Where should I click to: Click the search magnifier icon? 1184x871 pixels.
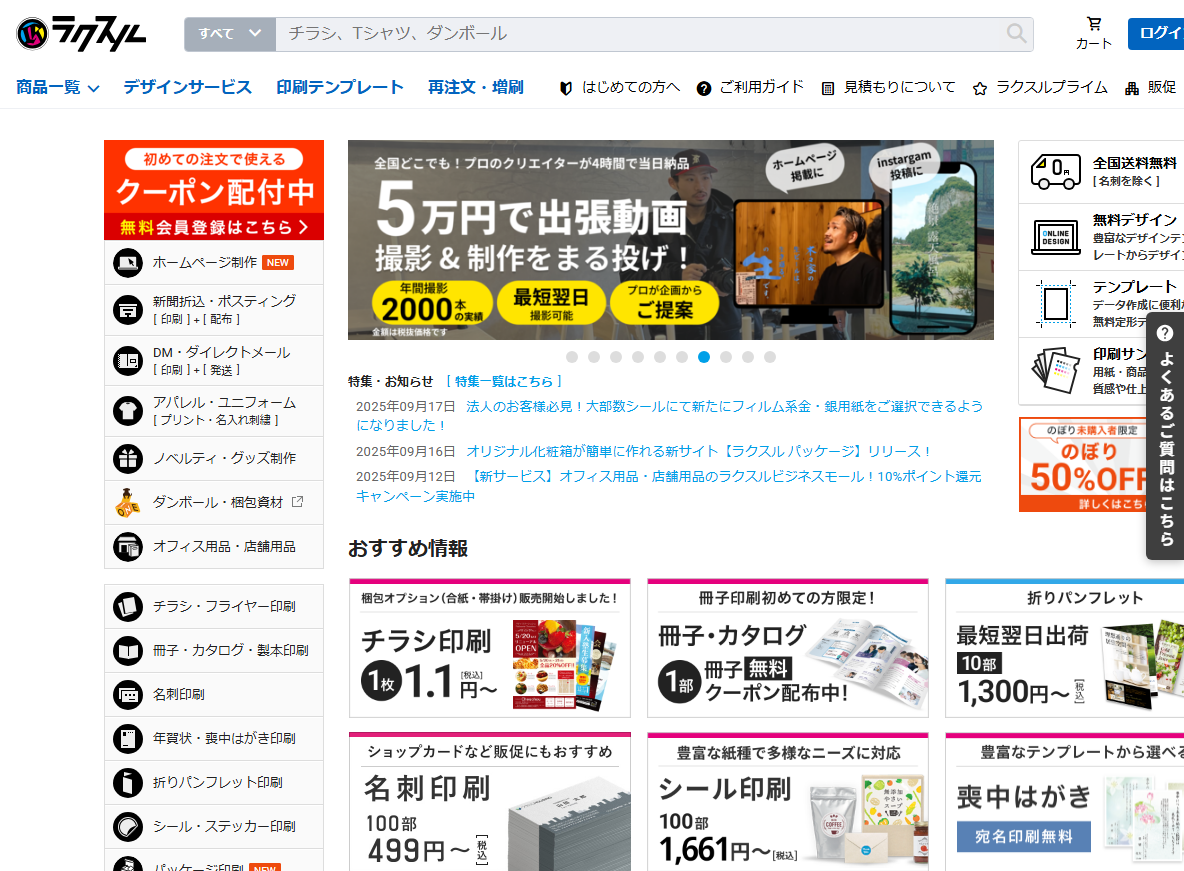pyautogui.click(x=1016, y=34)
